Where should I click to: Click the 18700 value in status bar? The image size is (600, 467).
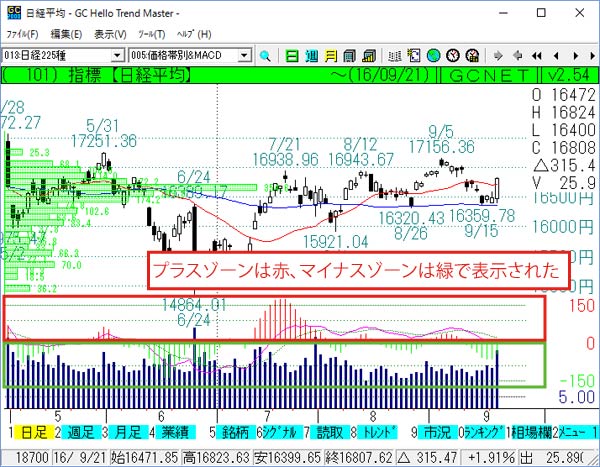point(32,457)
